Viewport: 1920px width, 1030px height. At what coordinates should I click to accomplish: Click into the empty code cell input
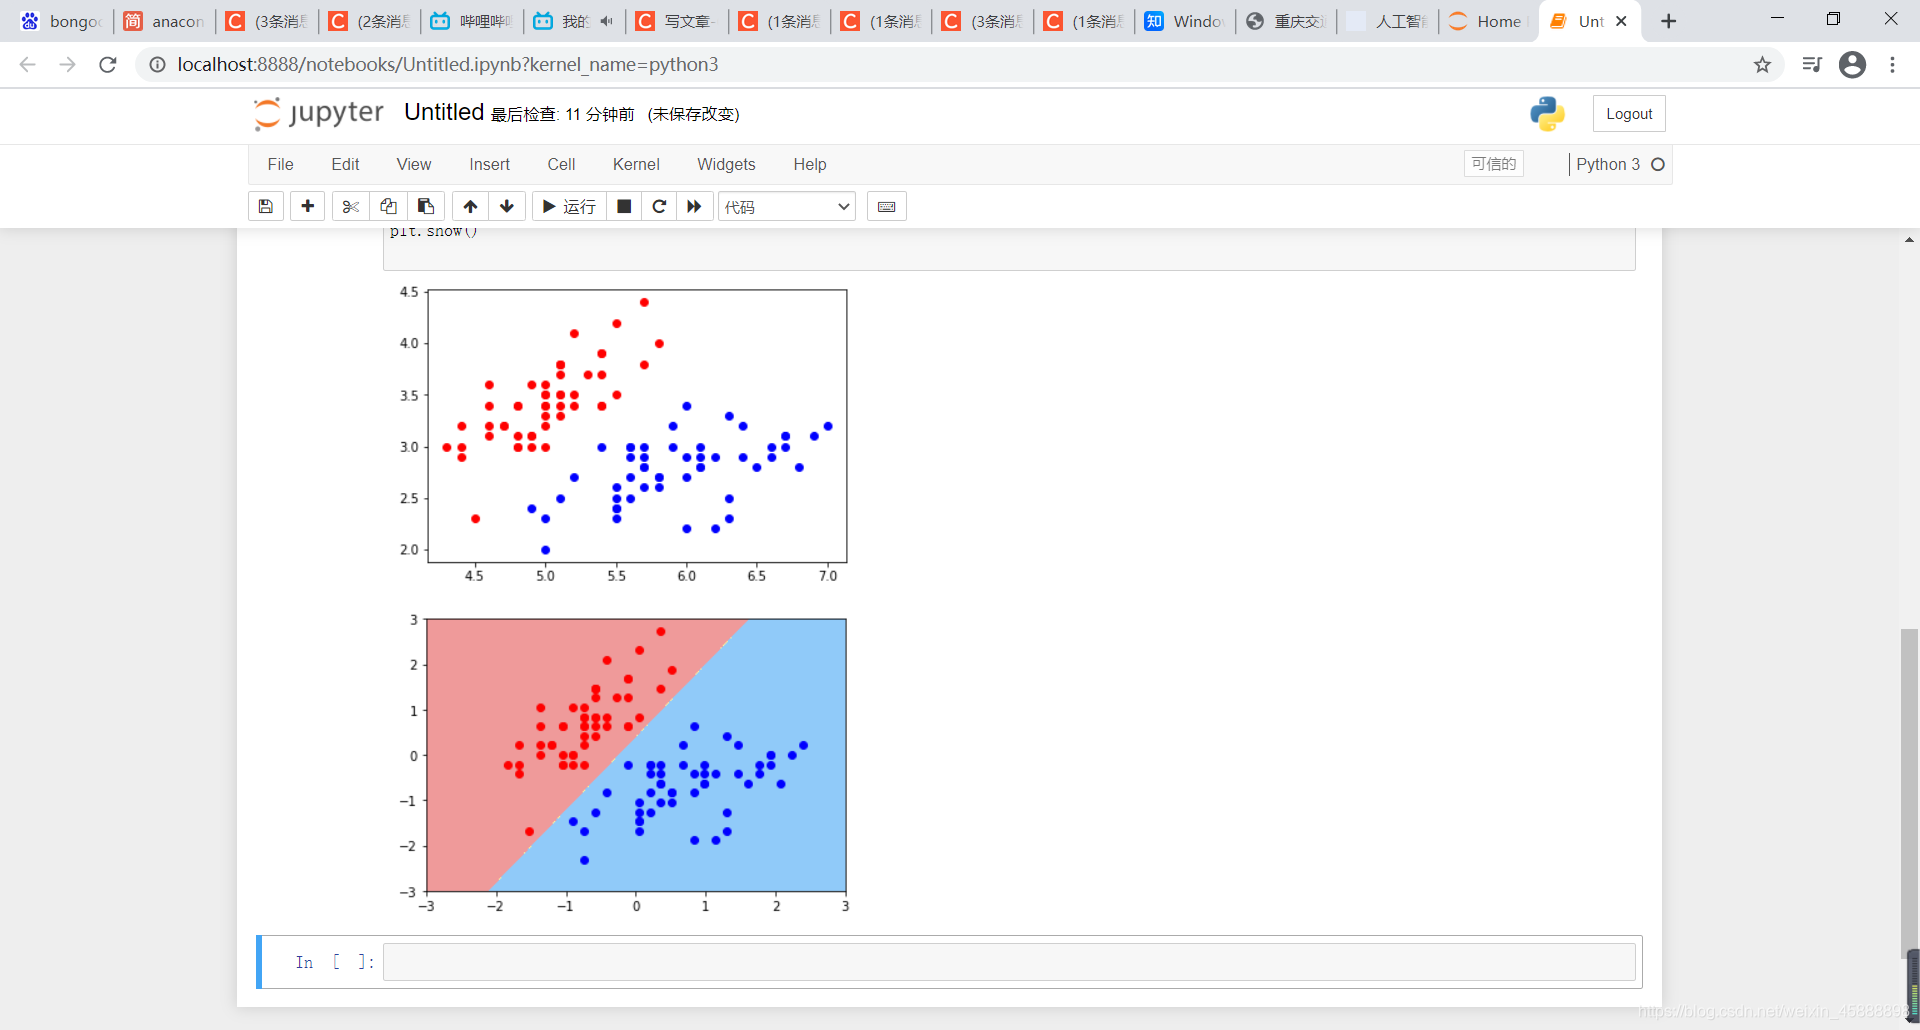(x=1009, y=962)
